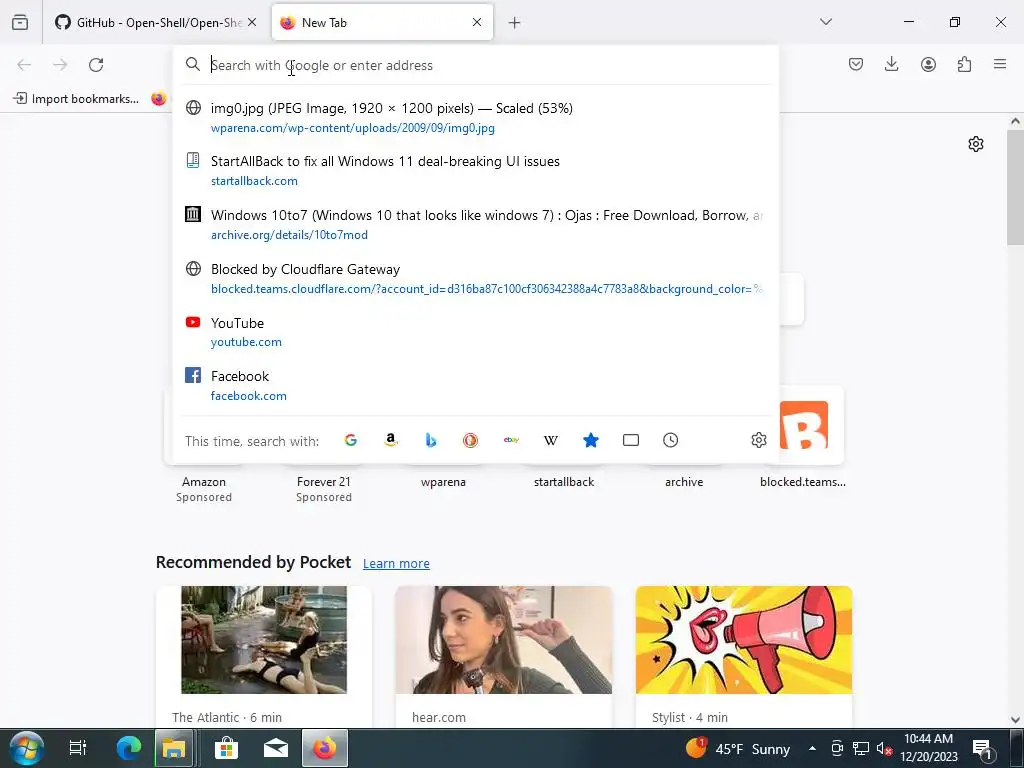Search in History clock icon
This screenshot has height=768, width=1024.
pos(671,440)
